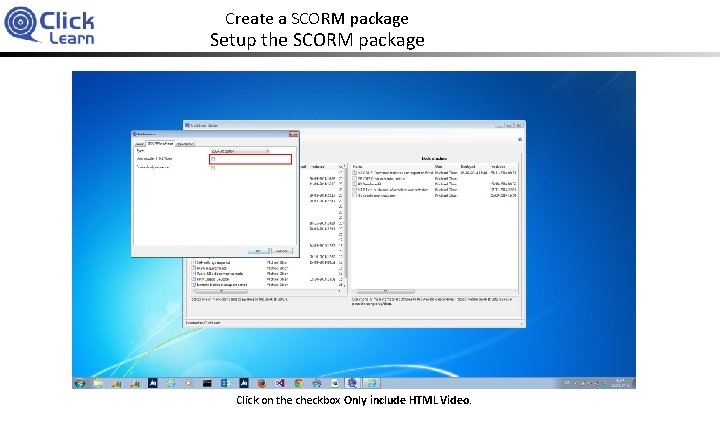Image resolution: width=720 pixels, height=437 pixels.
Task: Tick the checkbox below Only include HTML Video
Action: pyautogui.click(x=213, y=168)
